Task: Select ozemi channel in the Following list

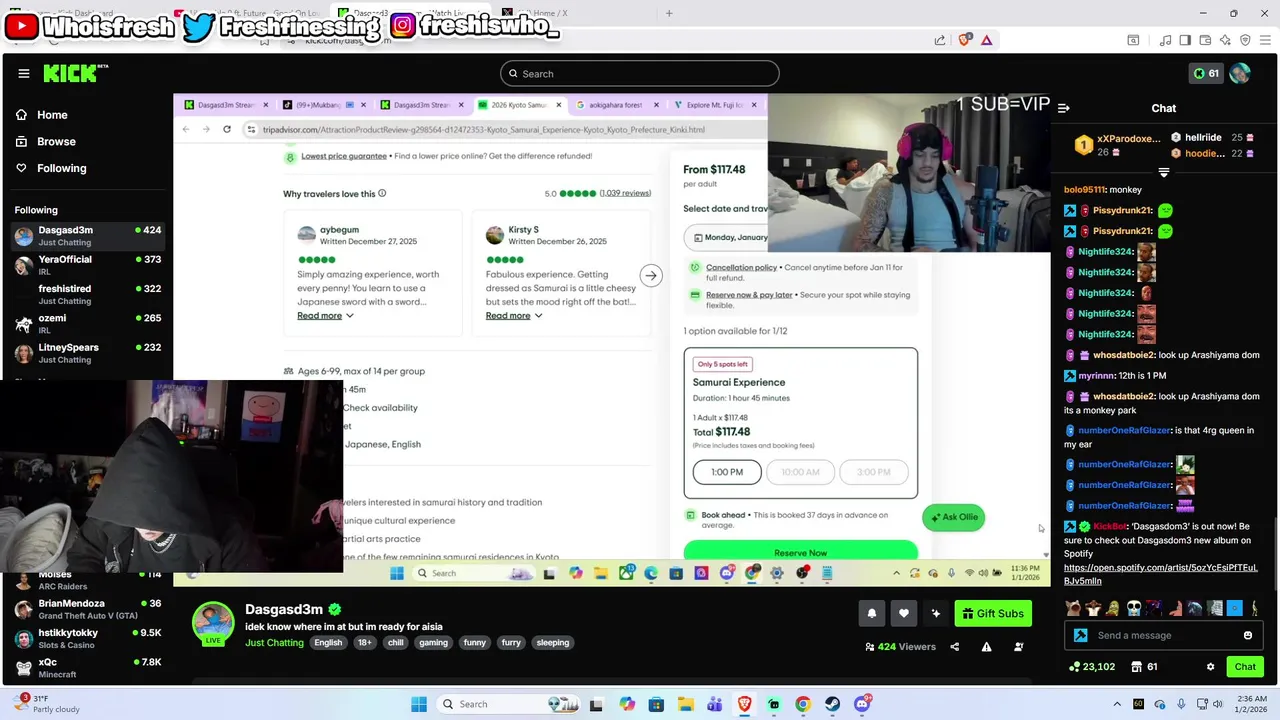Action: (87, 323)
